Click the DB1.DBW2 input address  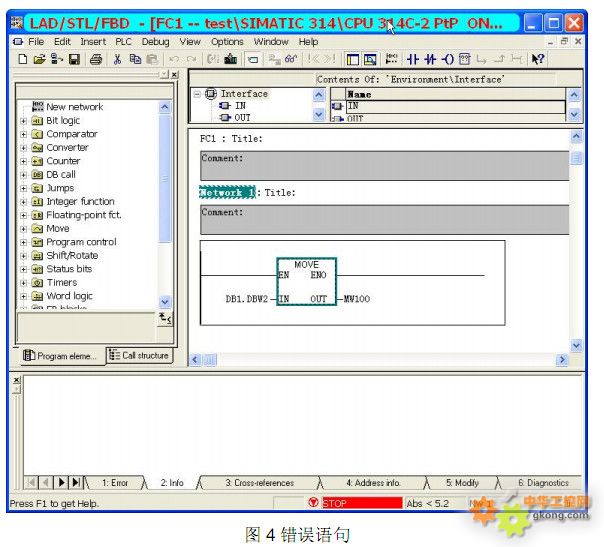point(247,299)
